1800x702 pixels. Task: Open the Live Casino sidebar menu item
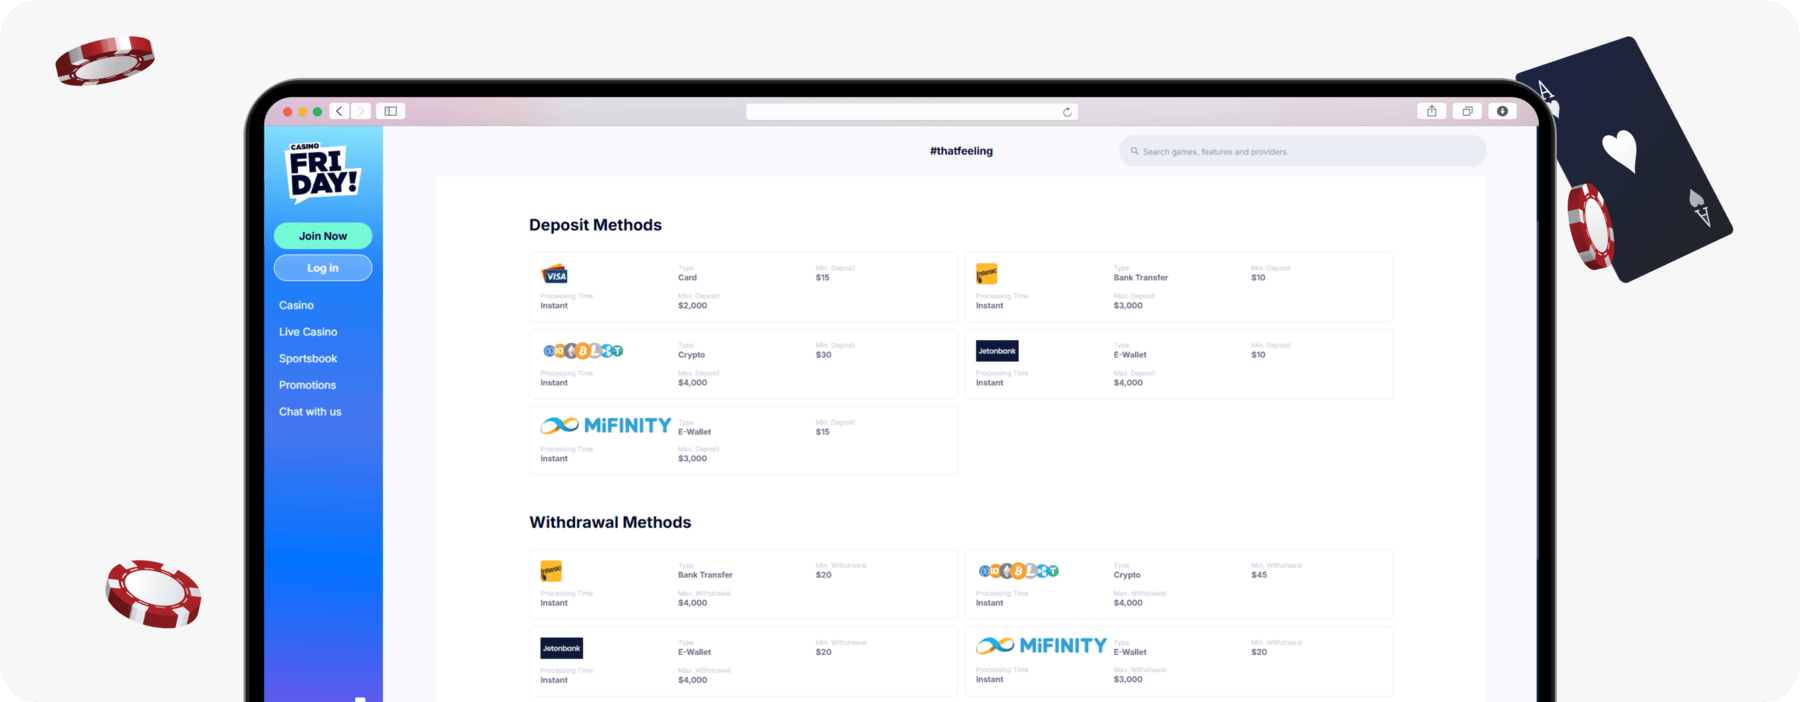tap(308, 332)
